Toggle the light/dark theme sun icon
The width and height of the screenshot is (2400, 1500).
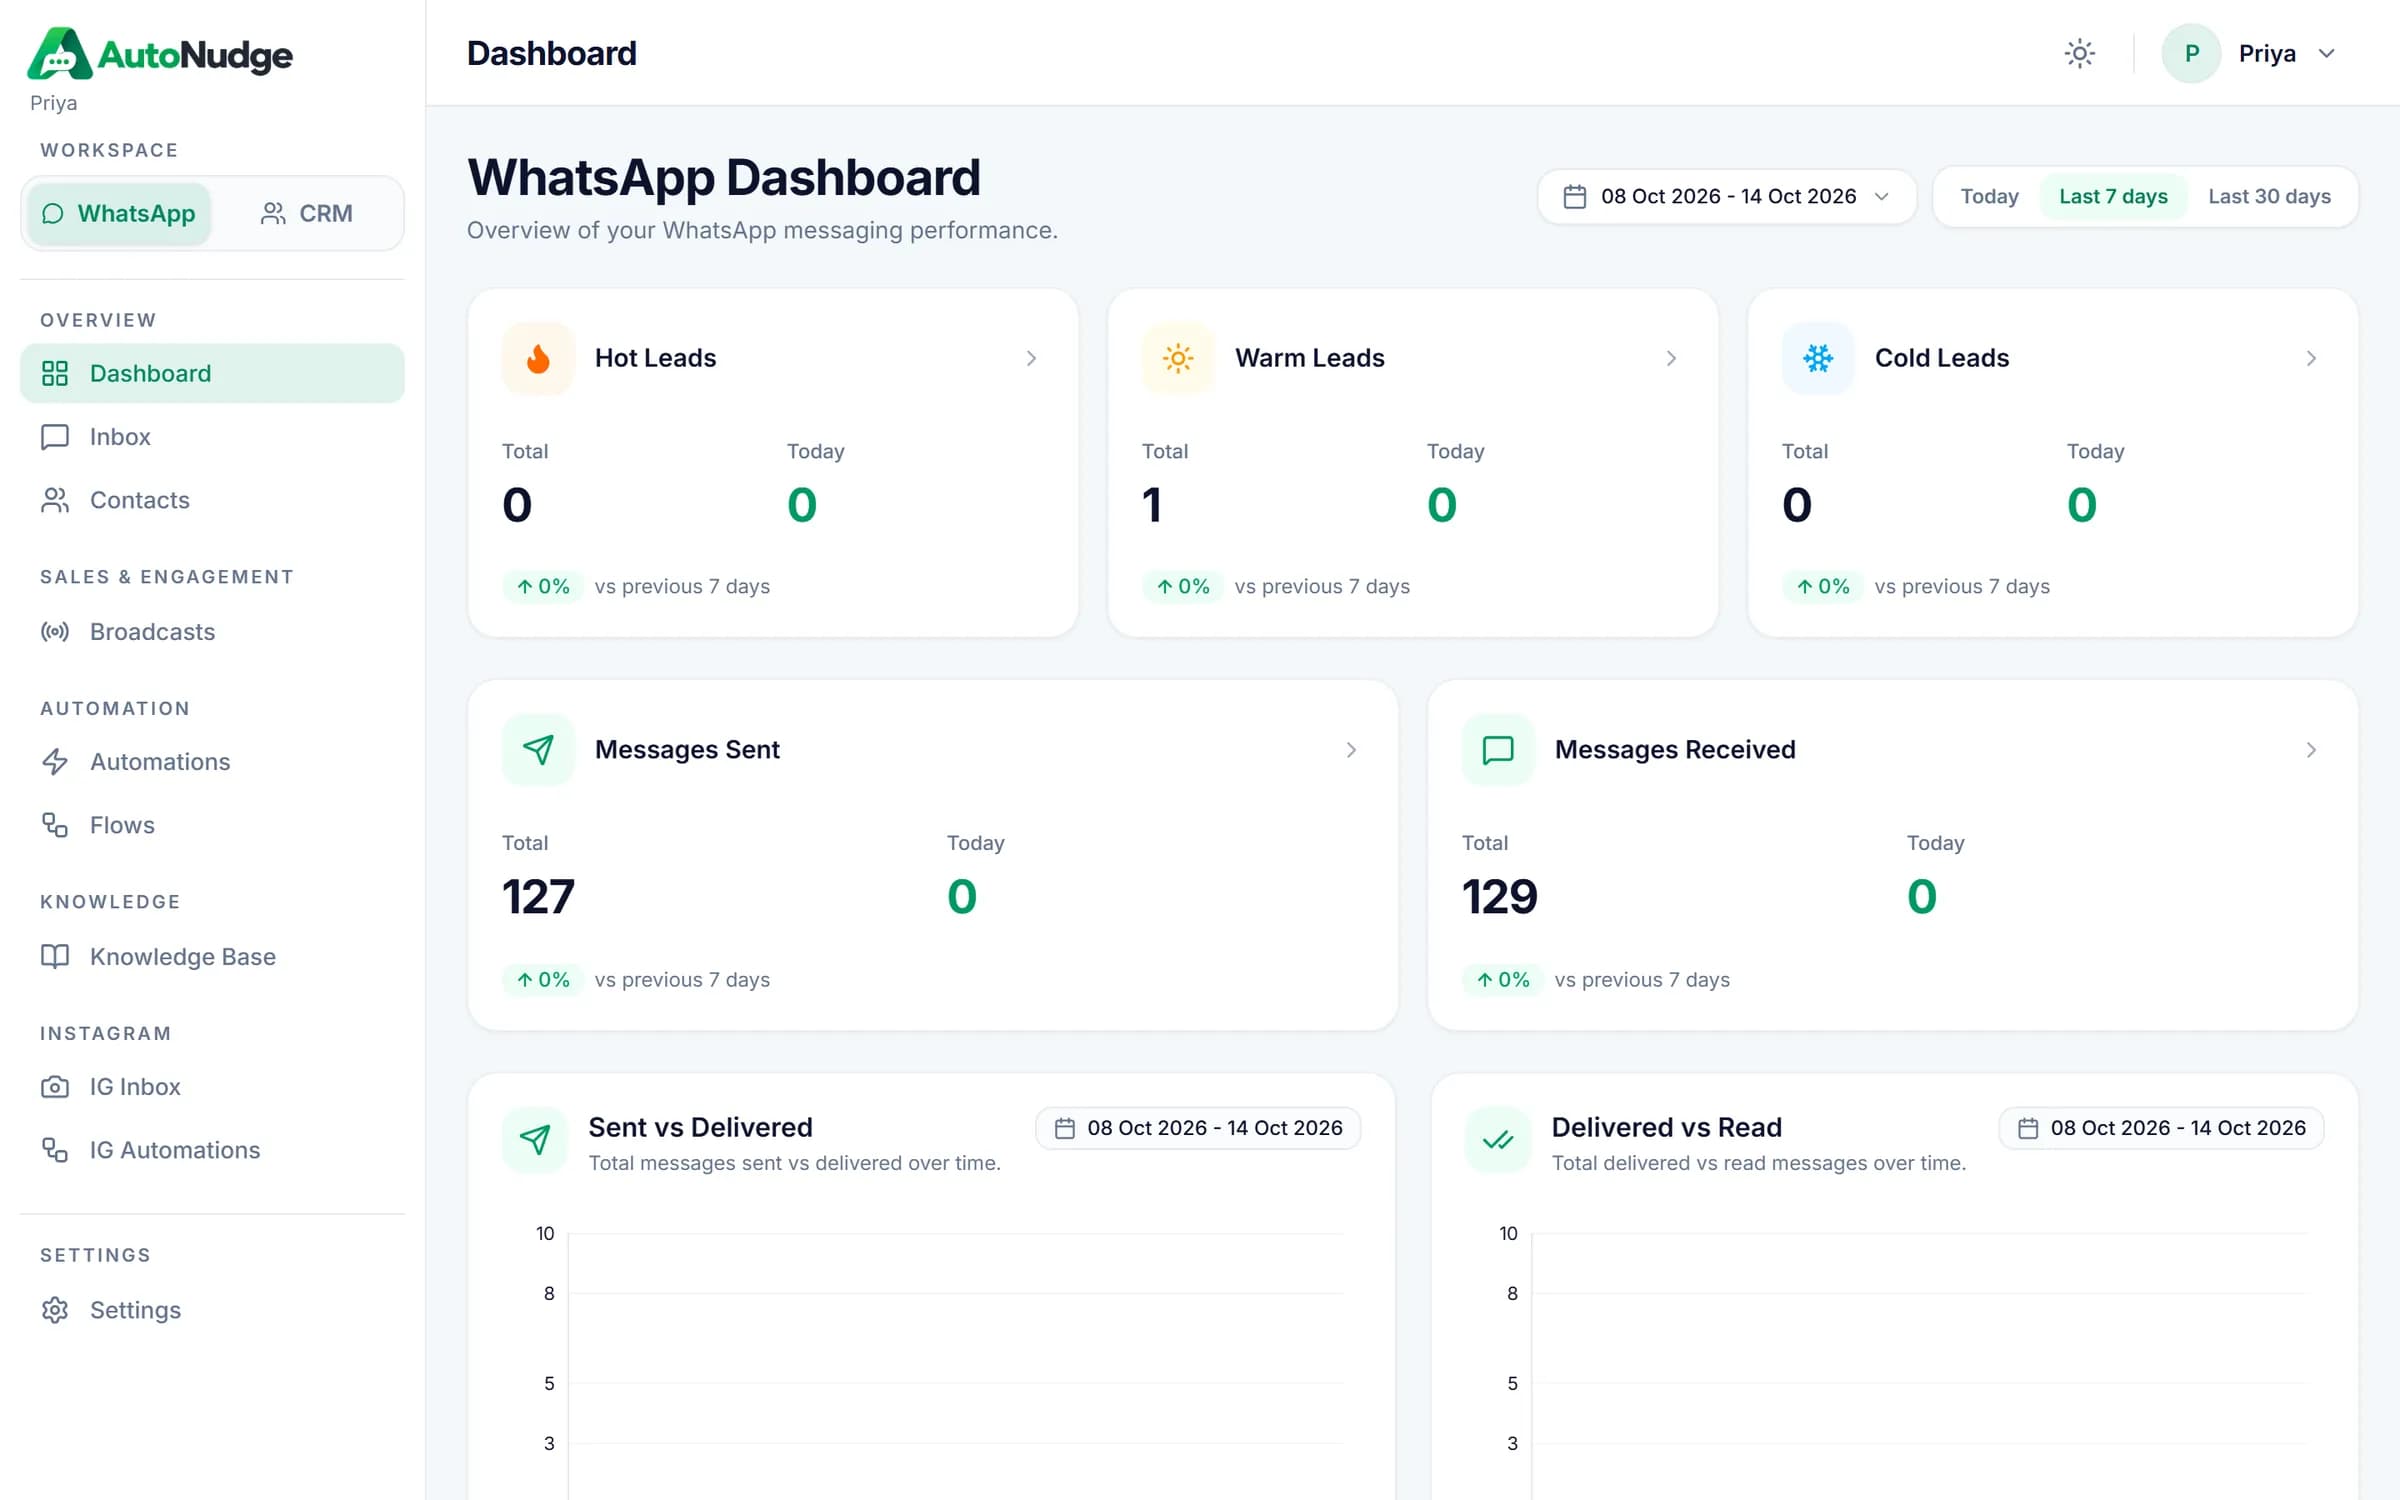(2079, 53)
